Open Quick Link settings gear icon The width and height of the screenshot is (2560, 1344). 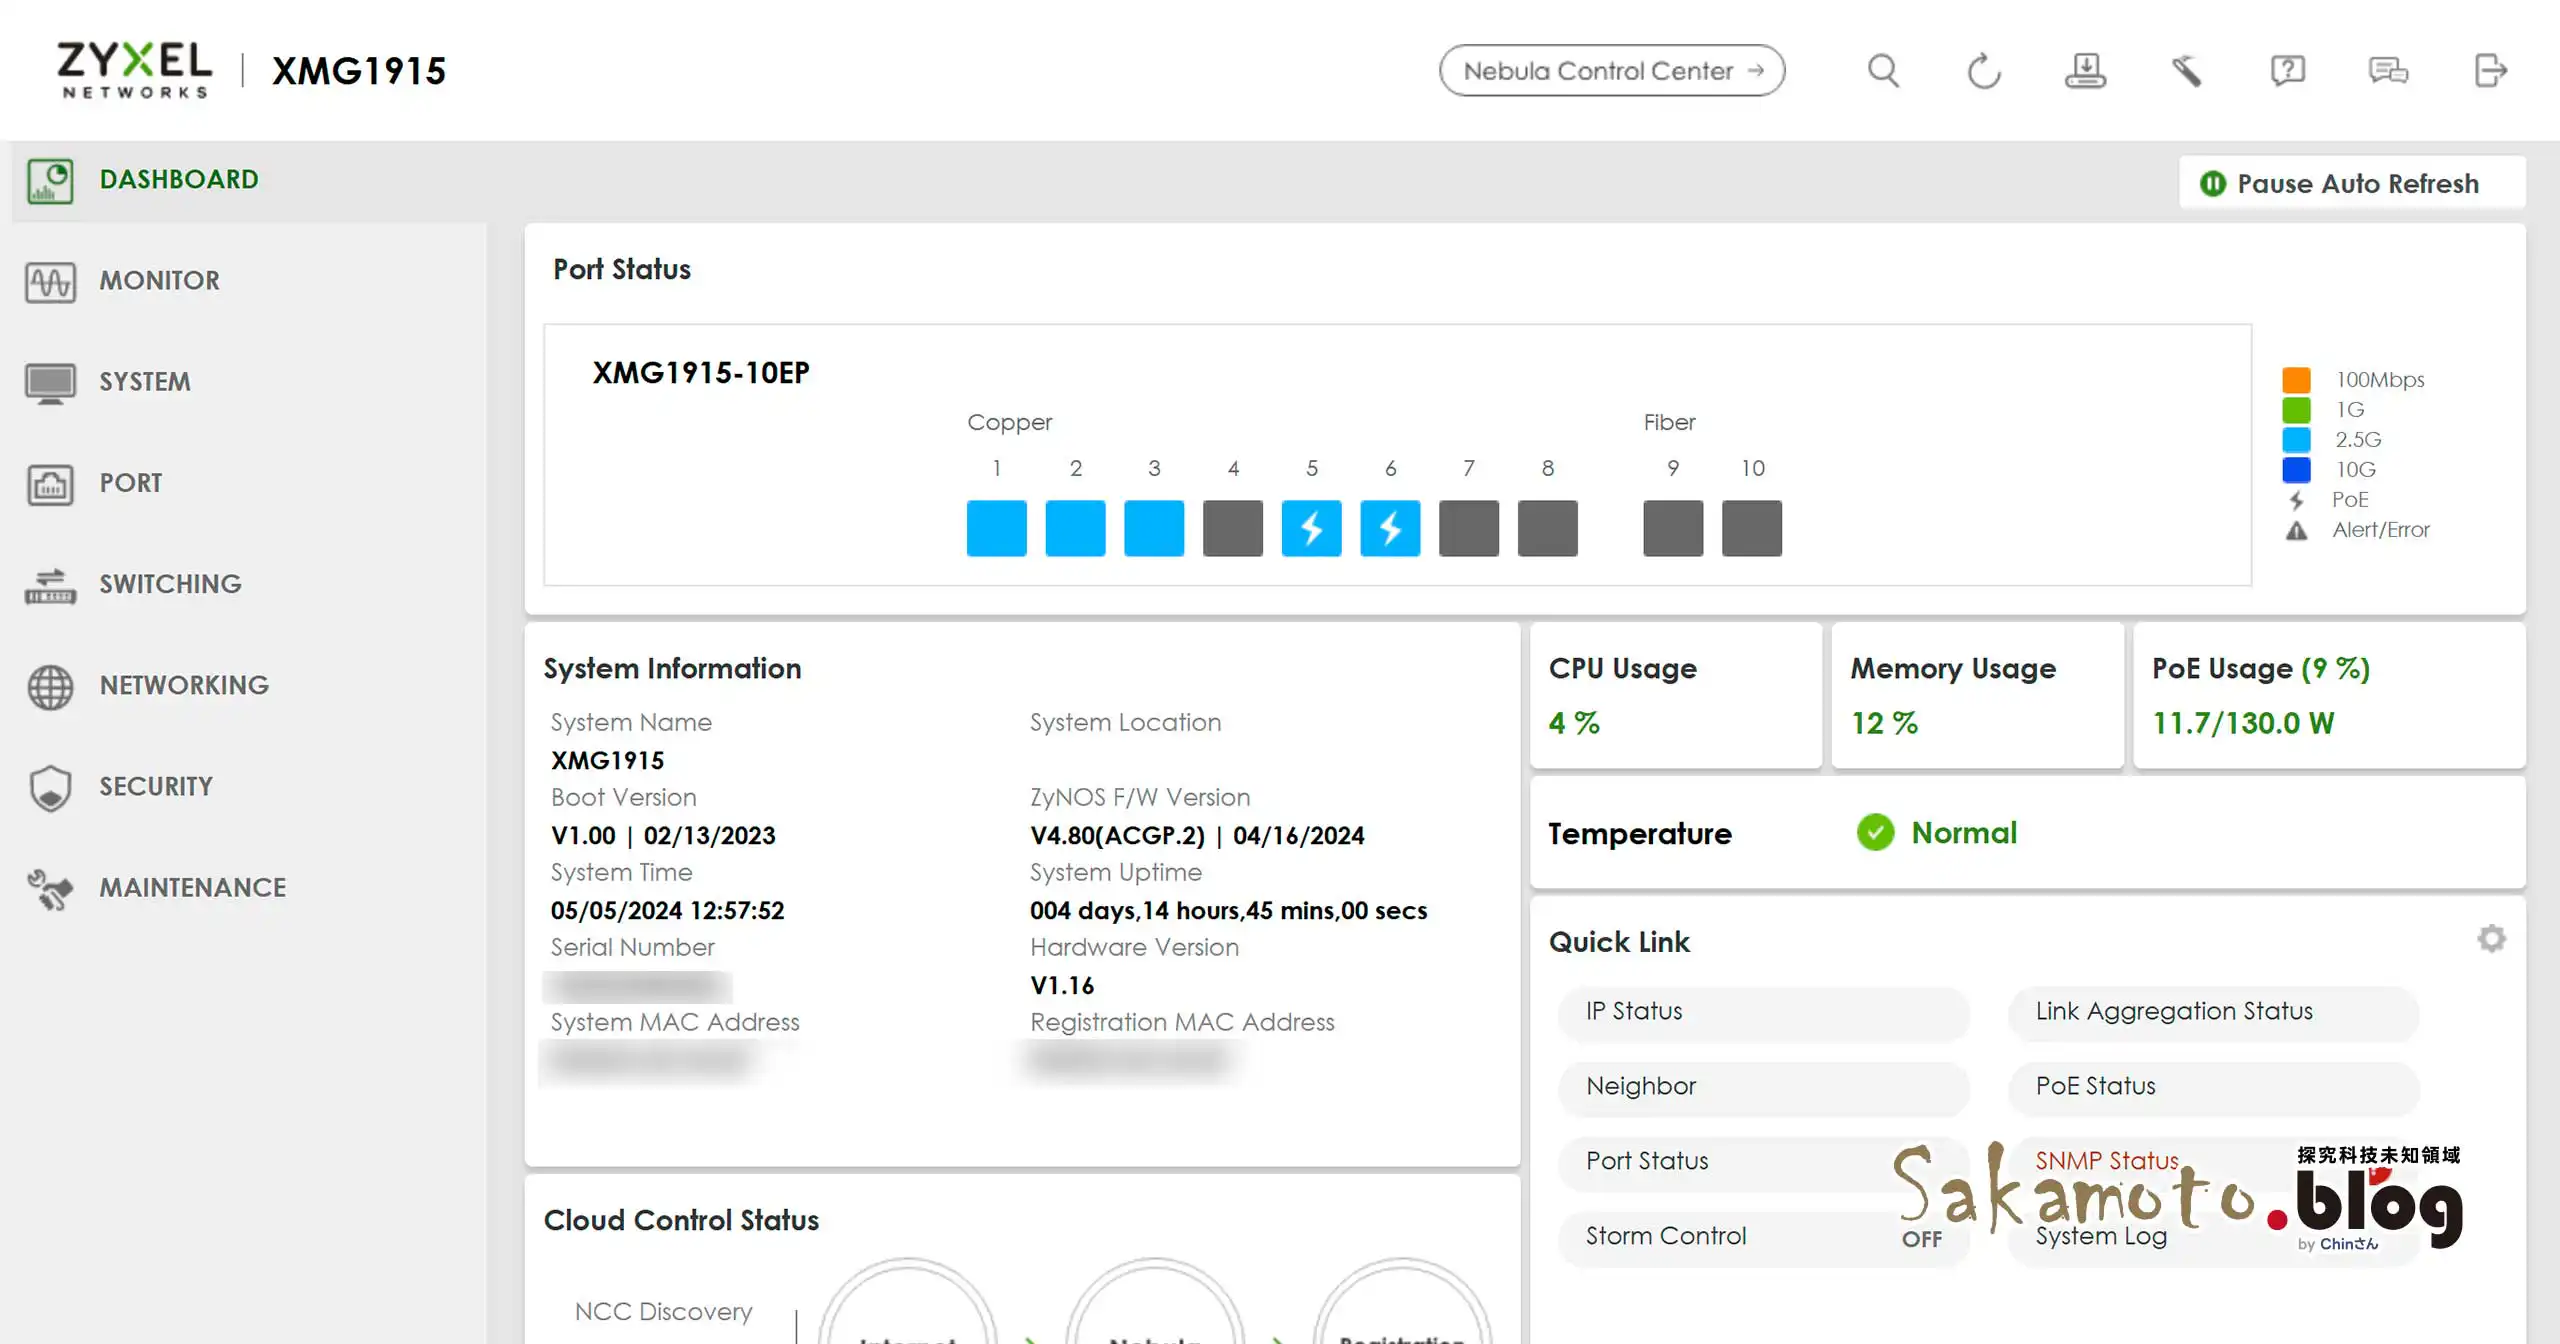(x=2491, y=939)
